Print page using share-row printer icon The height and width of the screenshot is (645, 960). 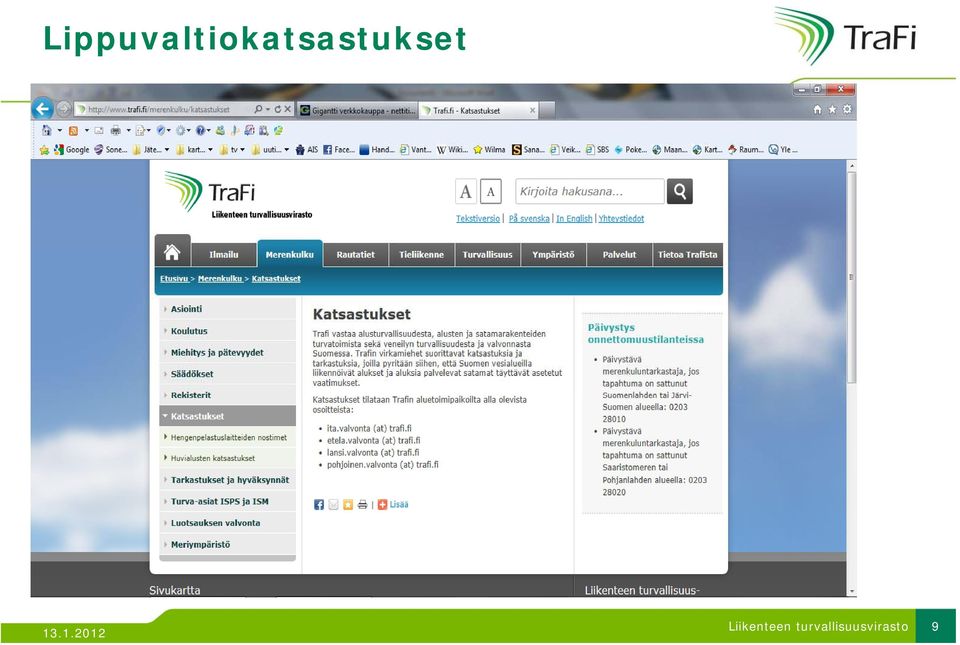362,504
